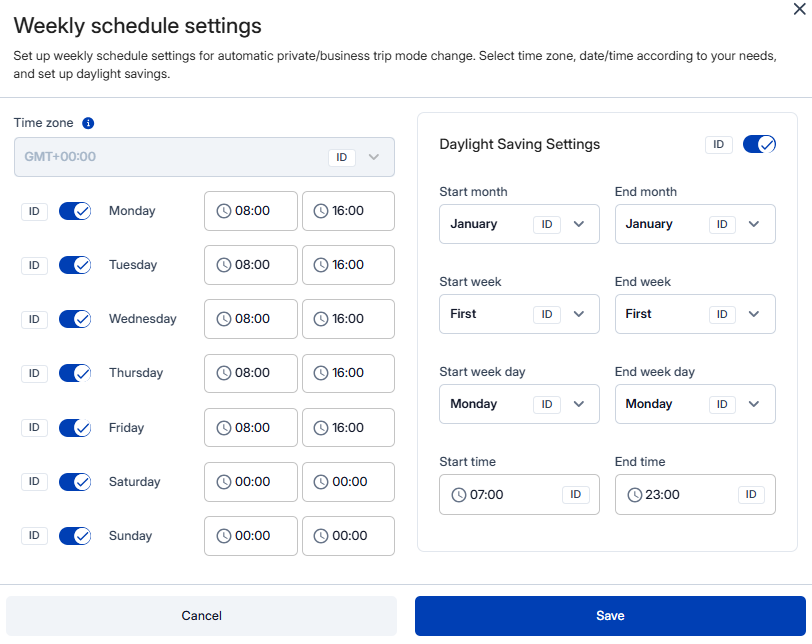This screenshot has height=644, width=812.
Task: Click Thursday end time field showing 16:00
Action: [x=348, y=373]
